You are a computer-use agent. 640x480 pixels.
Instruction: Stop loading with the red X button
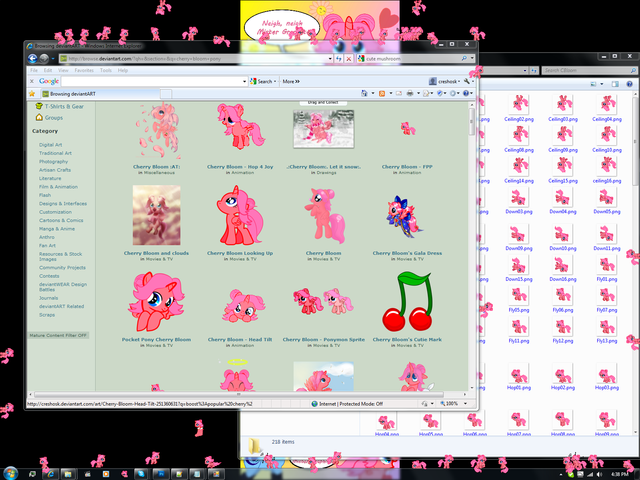(349, 59)
